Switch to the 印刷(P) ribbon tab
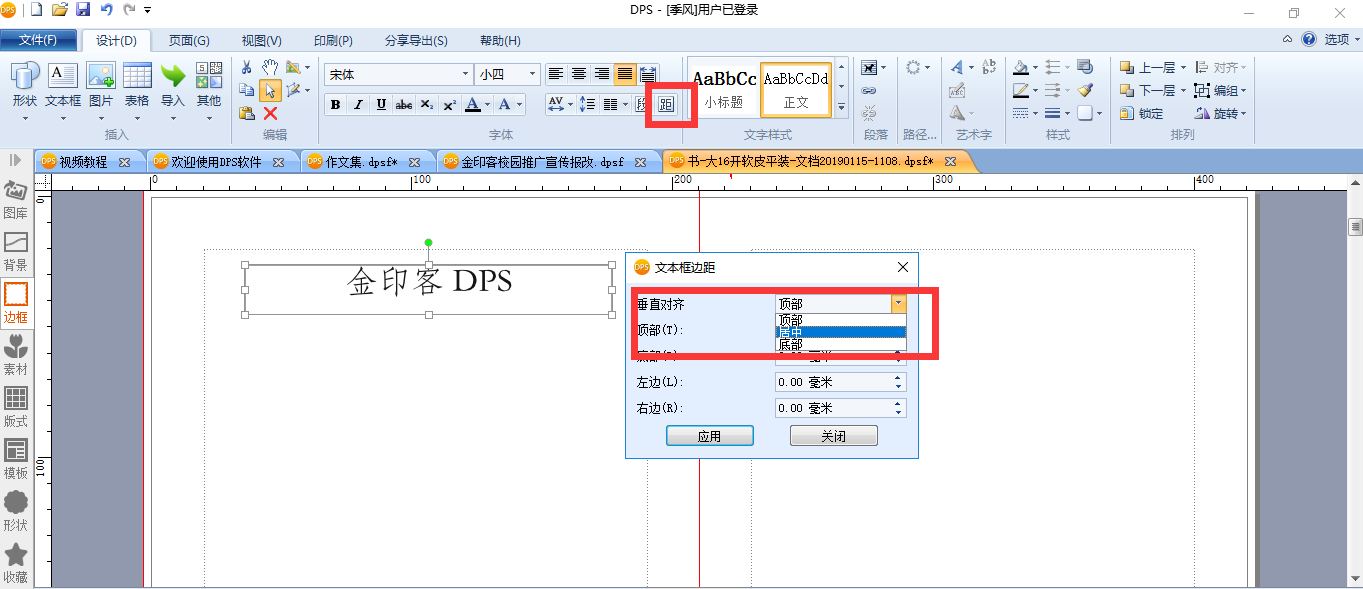This screenshot has width=1363, height=589. click(333, 41)
